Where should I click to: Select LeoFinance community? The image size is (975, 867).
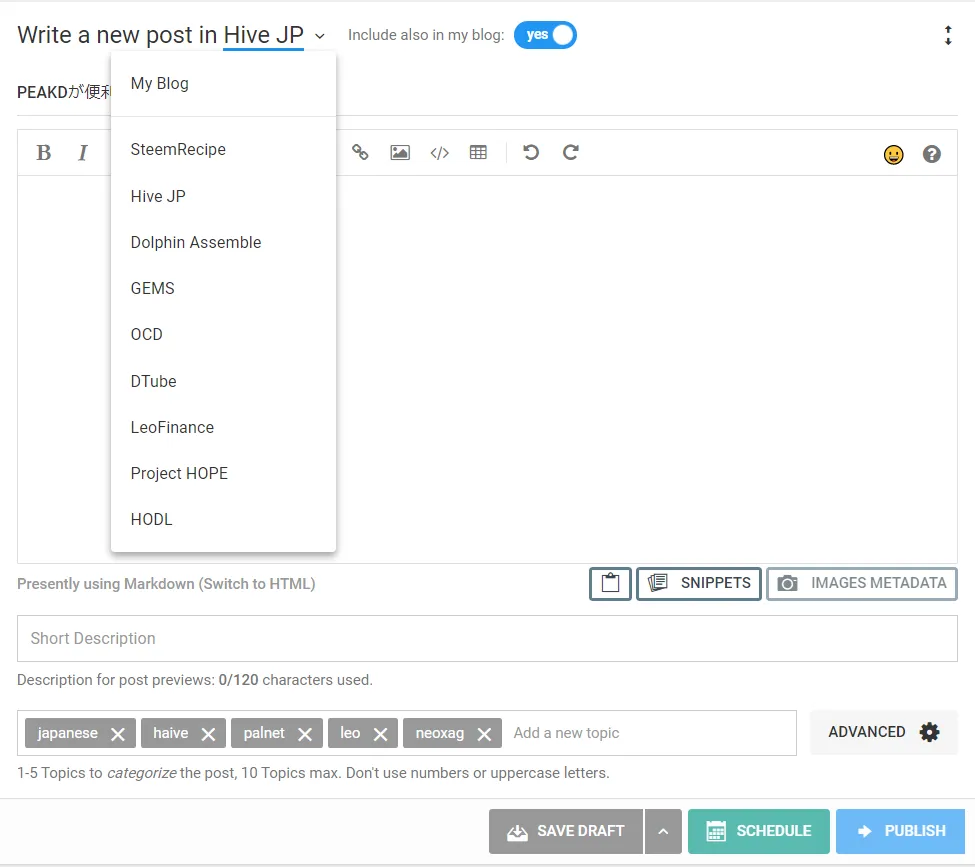(223, 427)
